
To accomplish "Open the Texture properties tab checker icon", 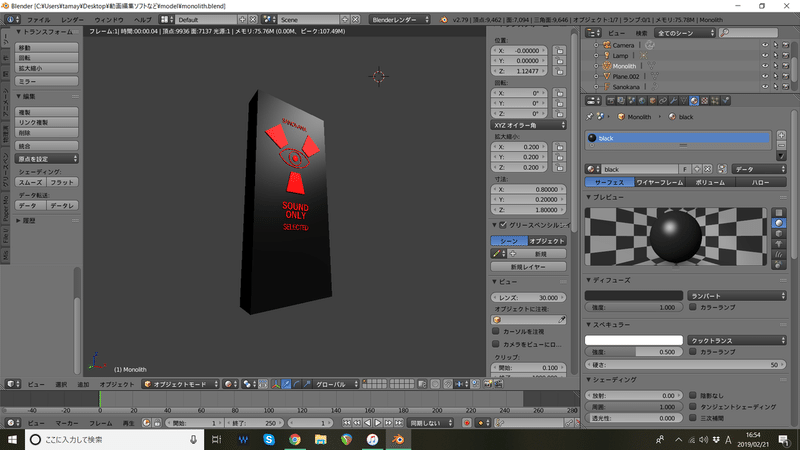I will 705,101.
